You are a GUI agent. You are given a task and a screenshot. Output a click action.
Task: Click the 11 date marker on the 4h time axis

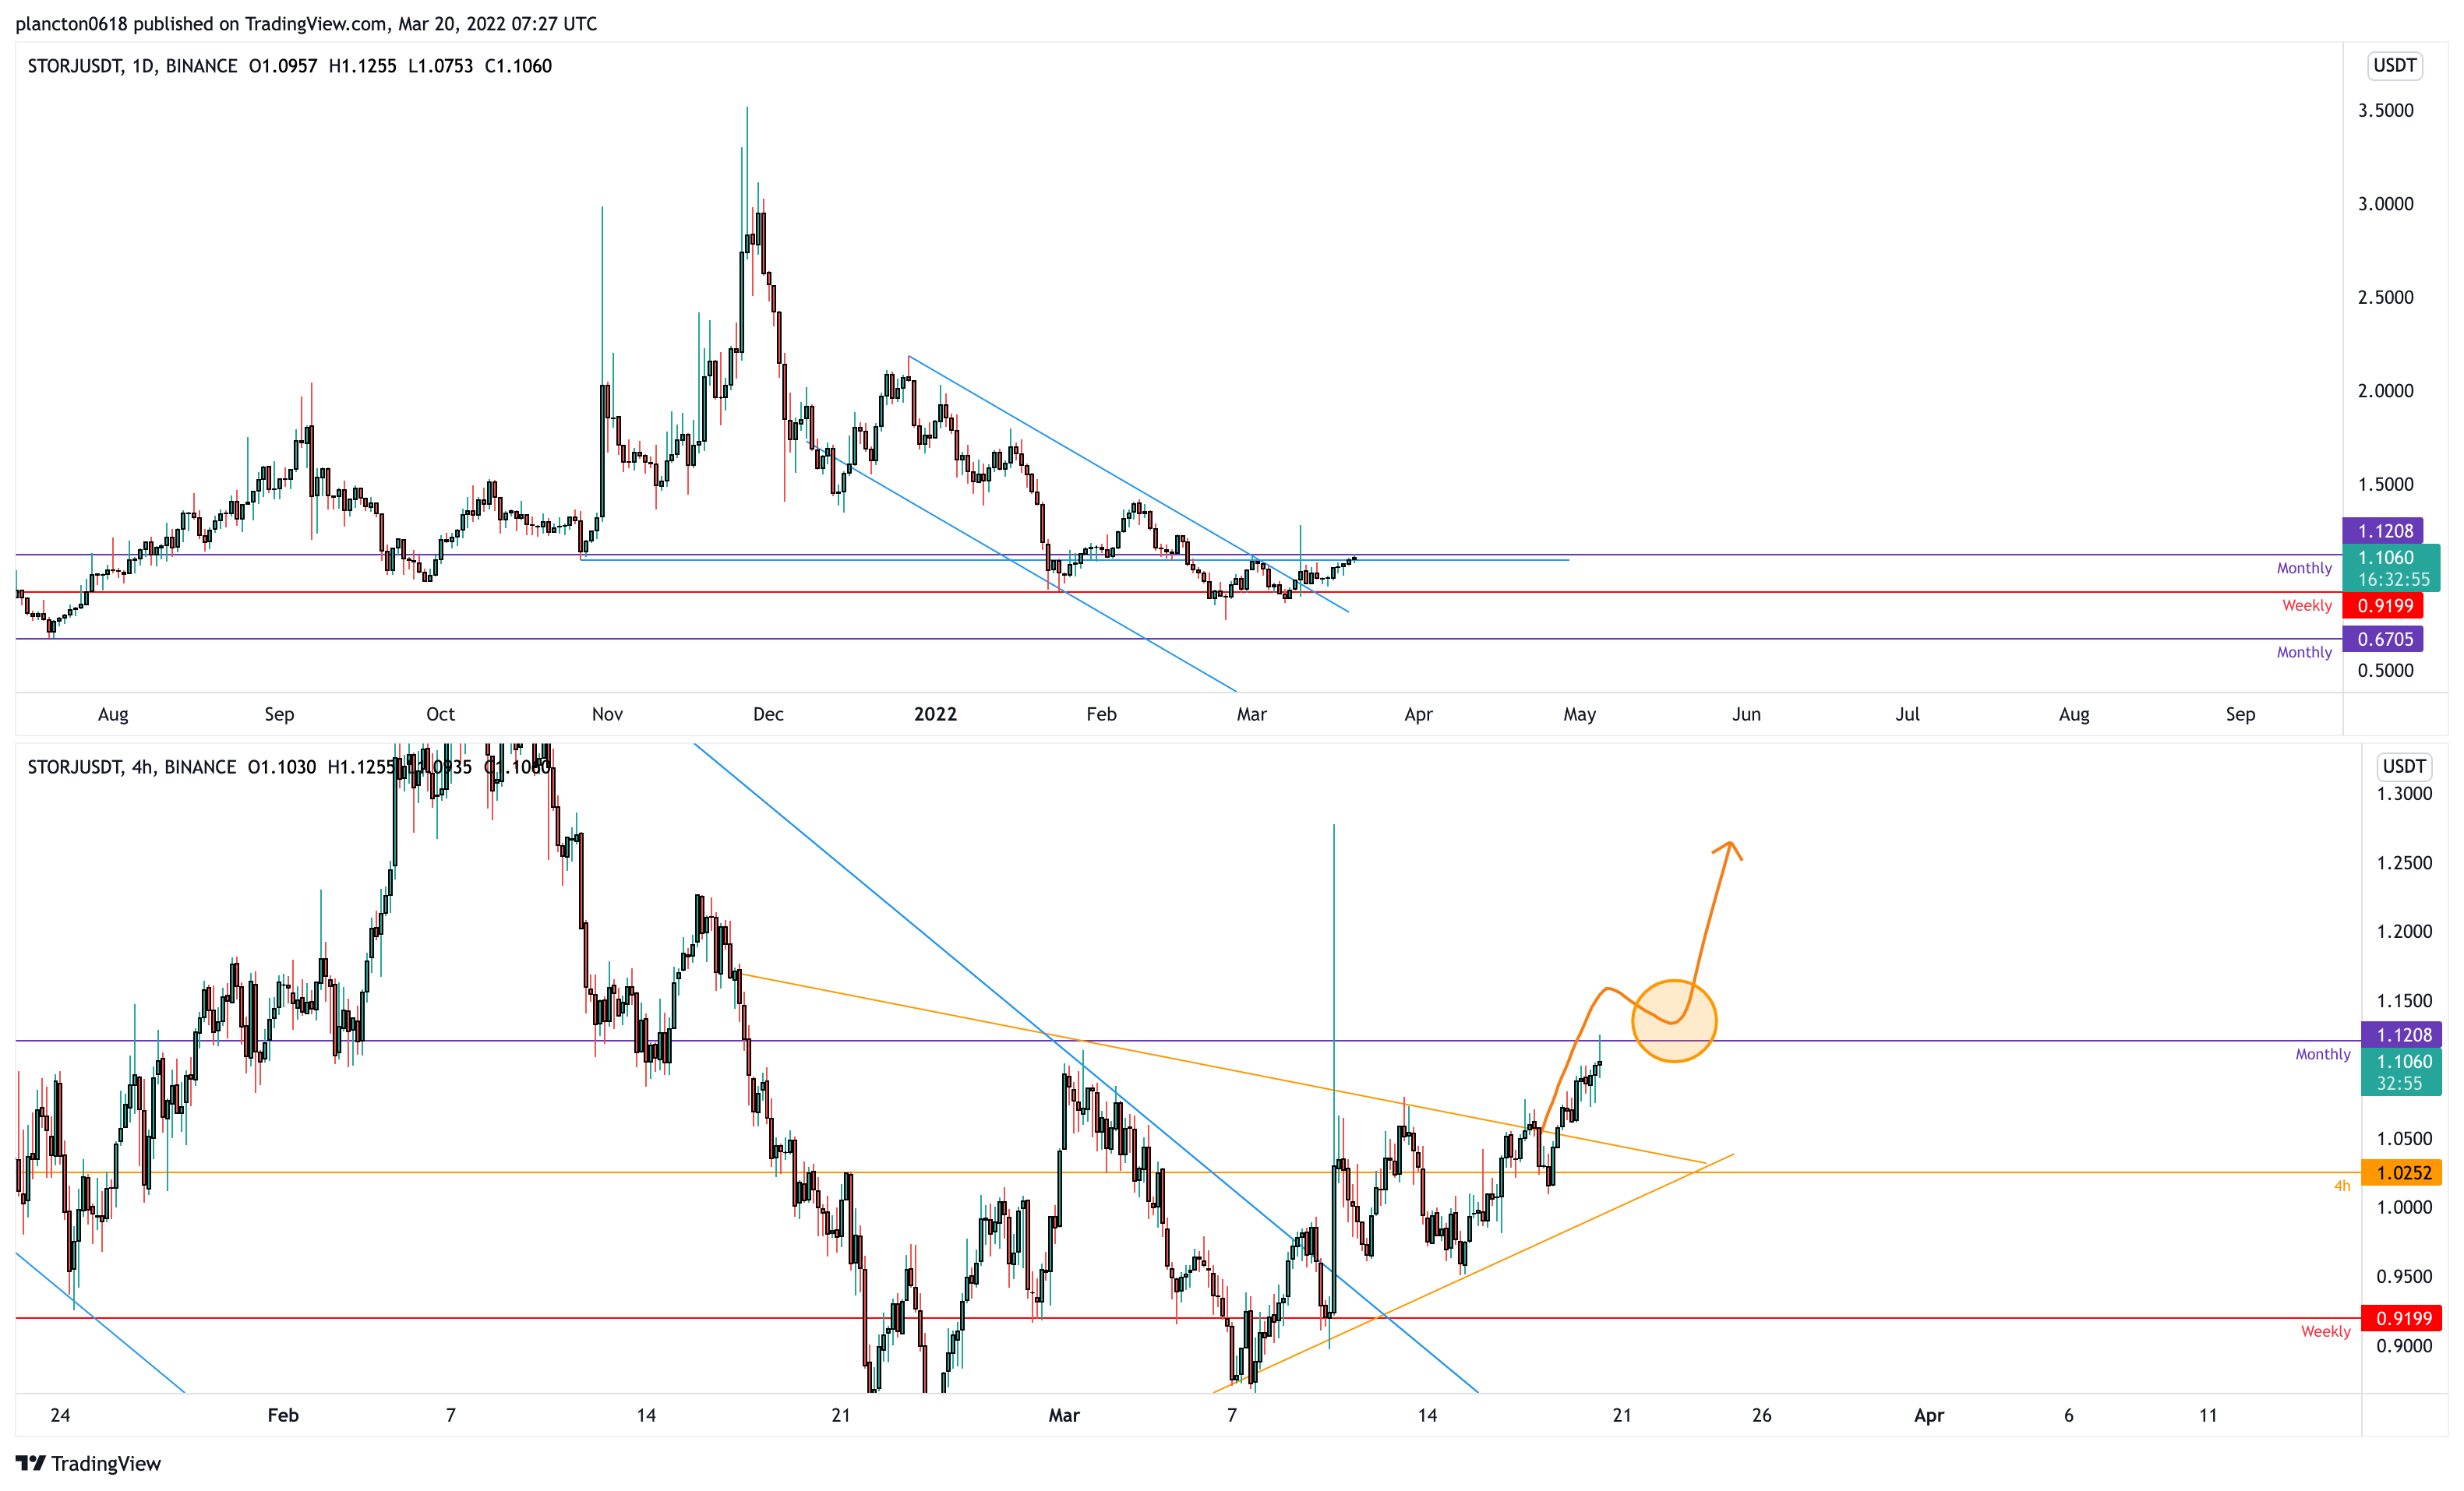pos(2207,1415)
